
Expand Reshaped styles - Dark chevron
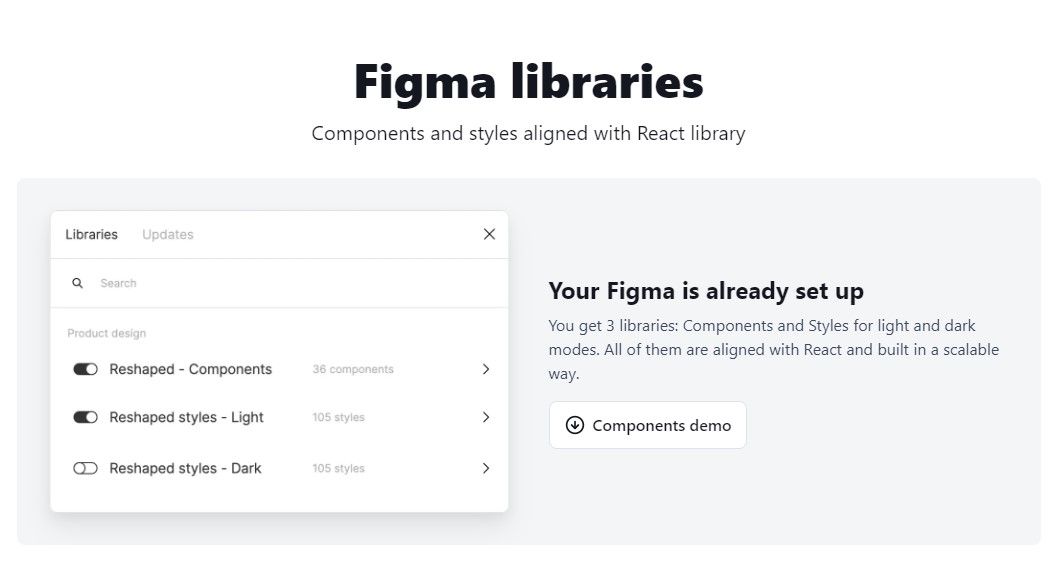point(486,468)
